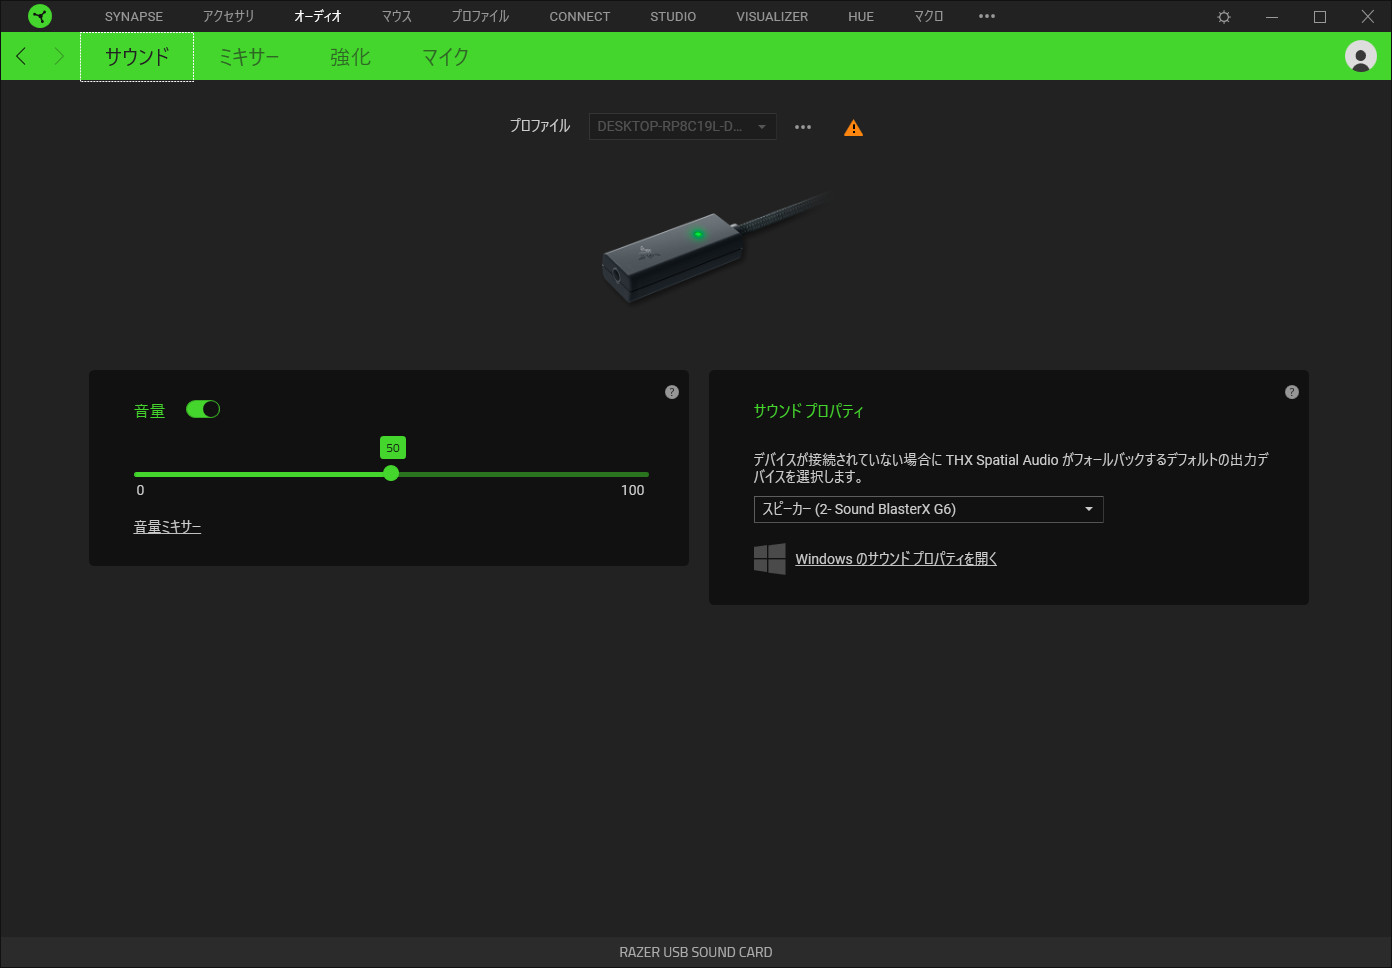Expand the DESKTOP-RP8C19L profile dropdown
1392x968 pixels.
(x=683, y=127)
